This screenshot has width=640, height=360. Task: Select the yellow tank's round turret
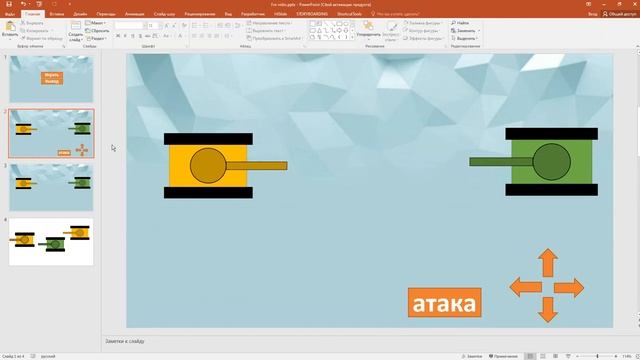(208, 165)
